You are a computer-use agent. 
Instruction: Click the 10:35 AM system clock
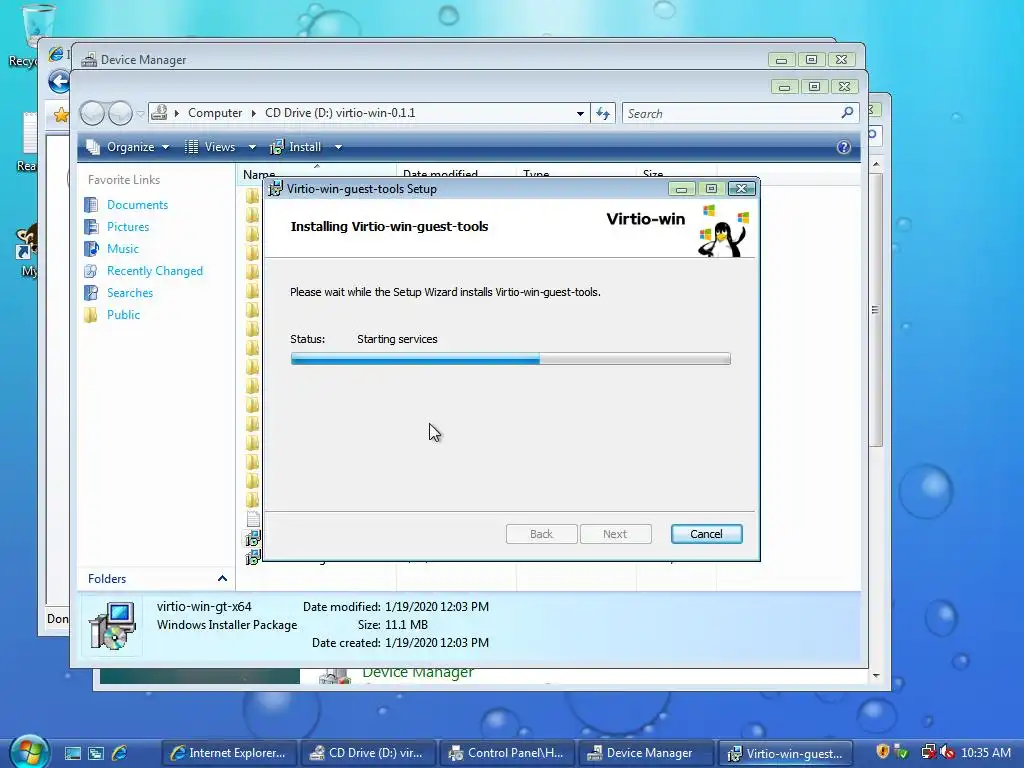[985, 752]
